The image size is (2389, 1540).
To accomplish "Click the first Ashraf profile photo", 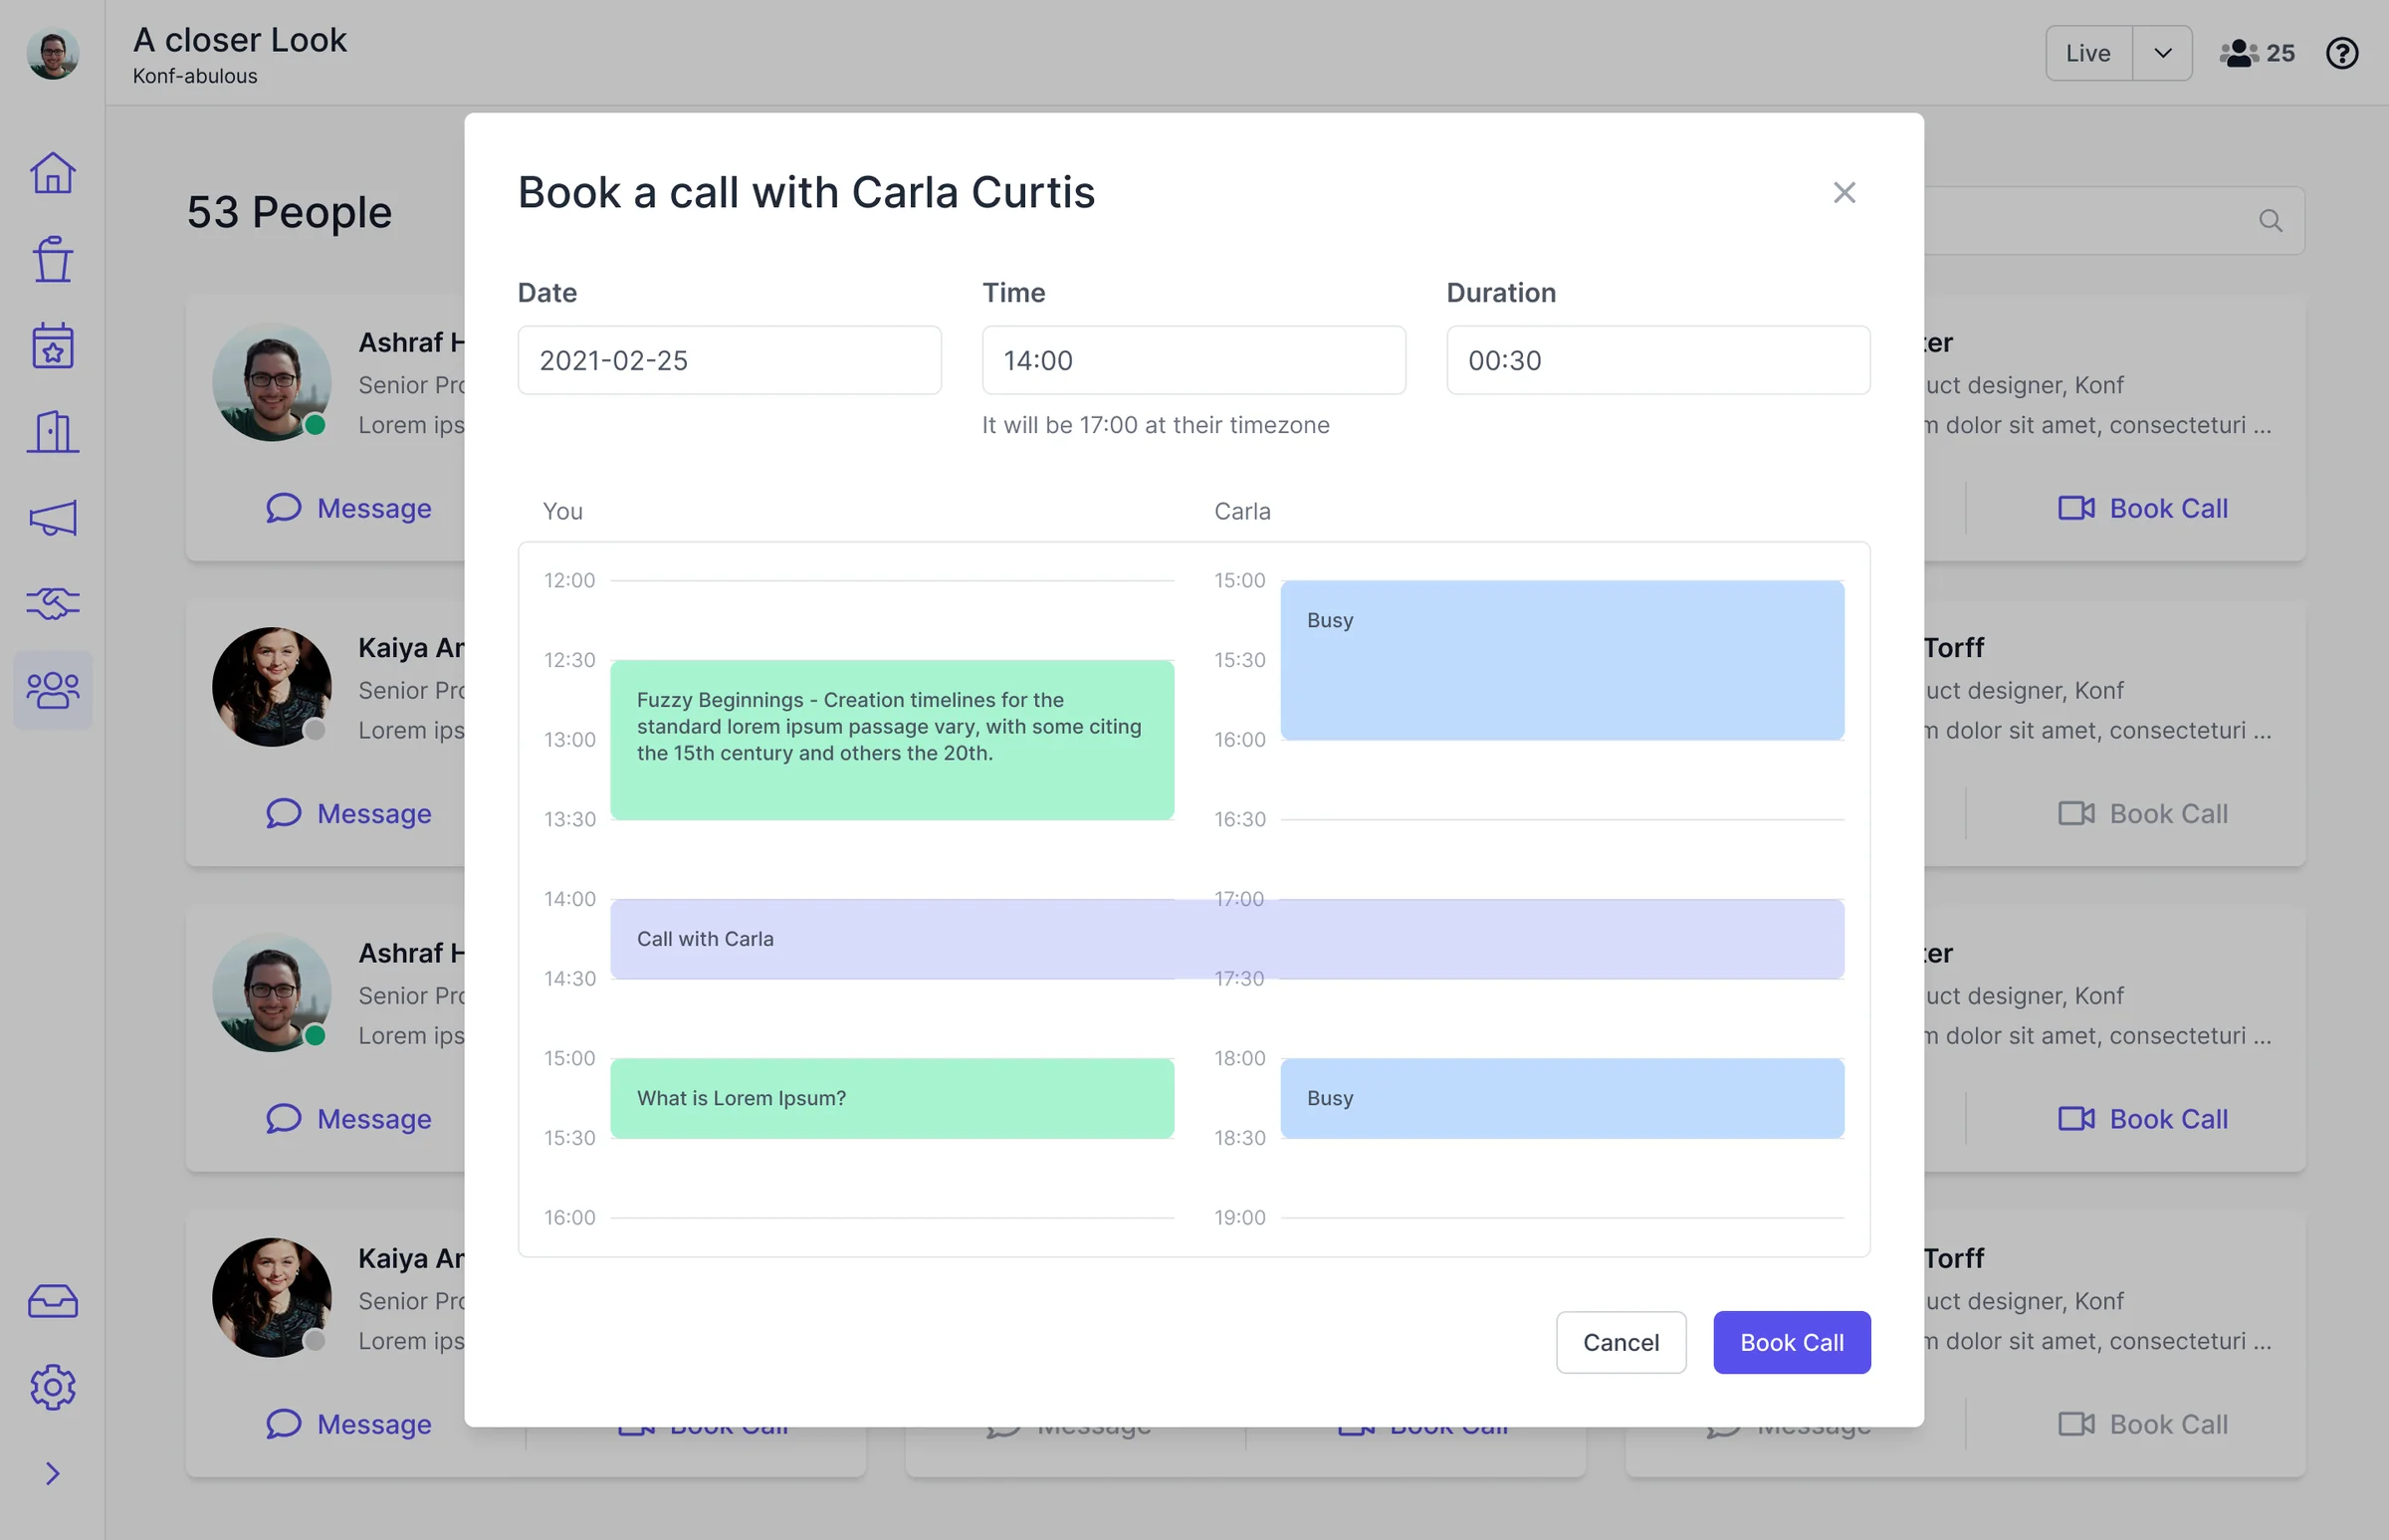I will (271, 382).
